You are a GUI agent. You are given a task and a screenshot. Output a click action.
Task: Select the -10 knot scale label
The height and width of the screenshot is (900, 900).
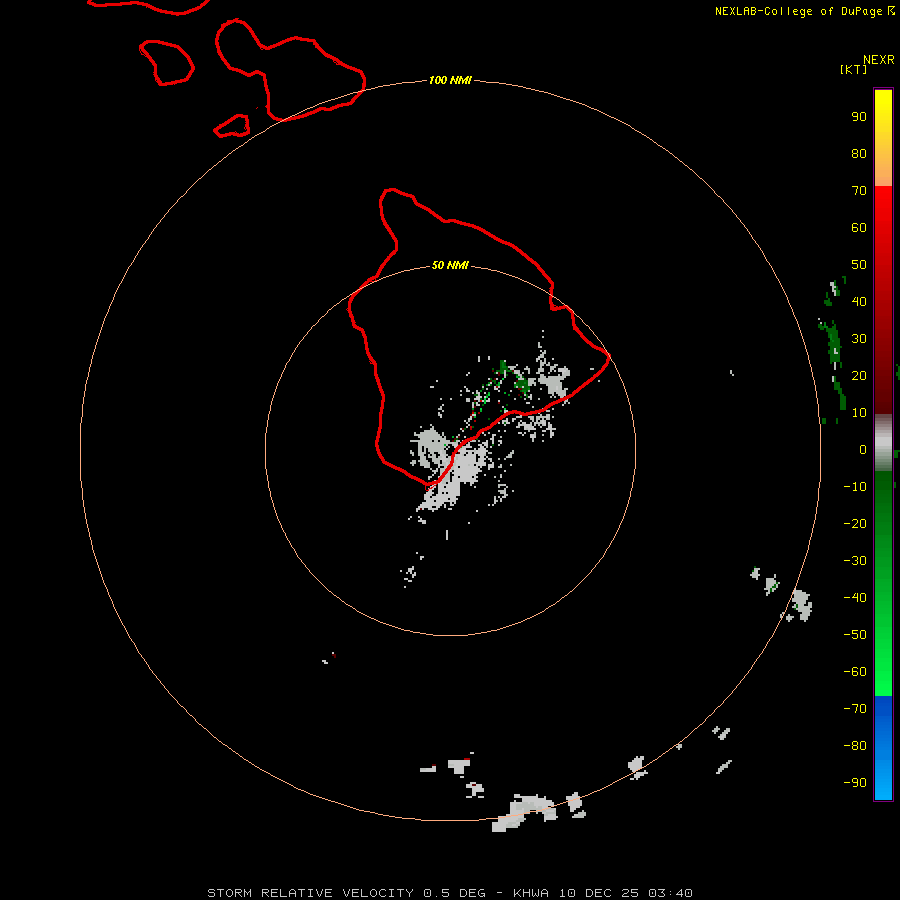855,487
